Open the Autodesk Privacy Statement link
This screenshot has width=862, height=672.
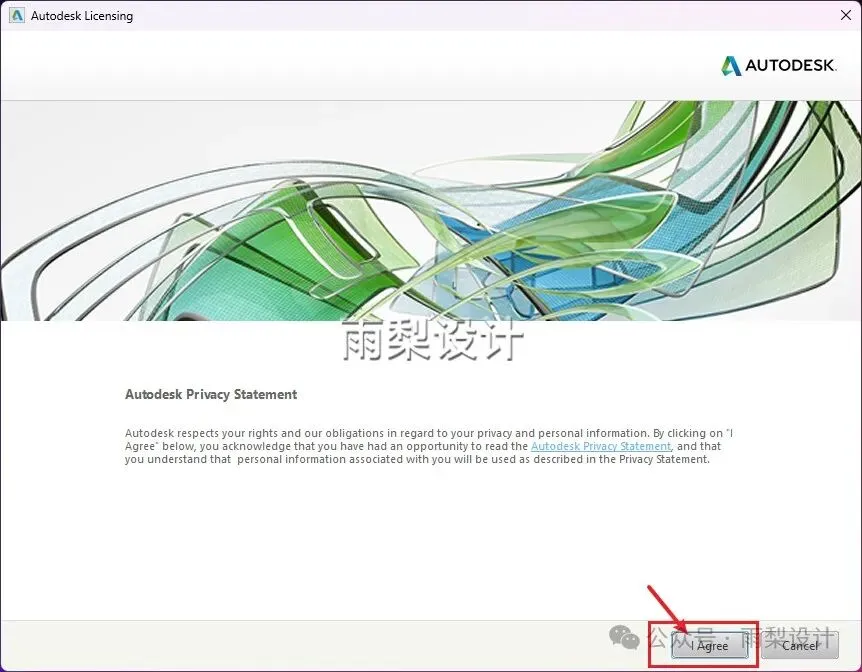[x=600, y=446]
